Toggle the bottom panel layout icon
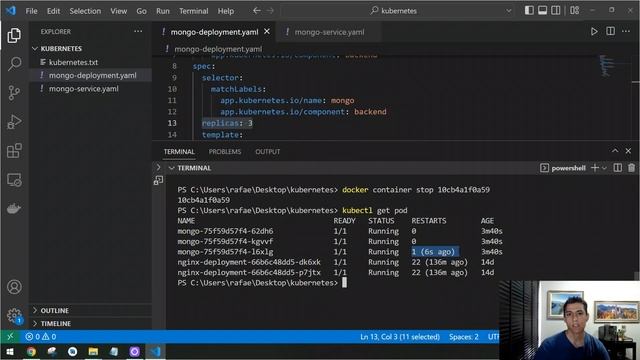Viewport: 640px width, 360px height. pos(542,11)
